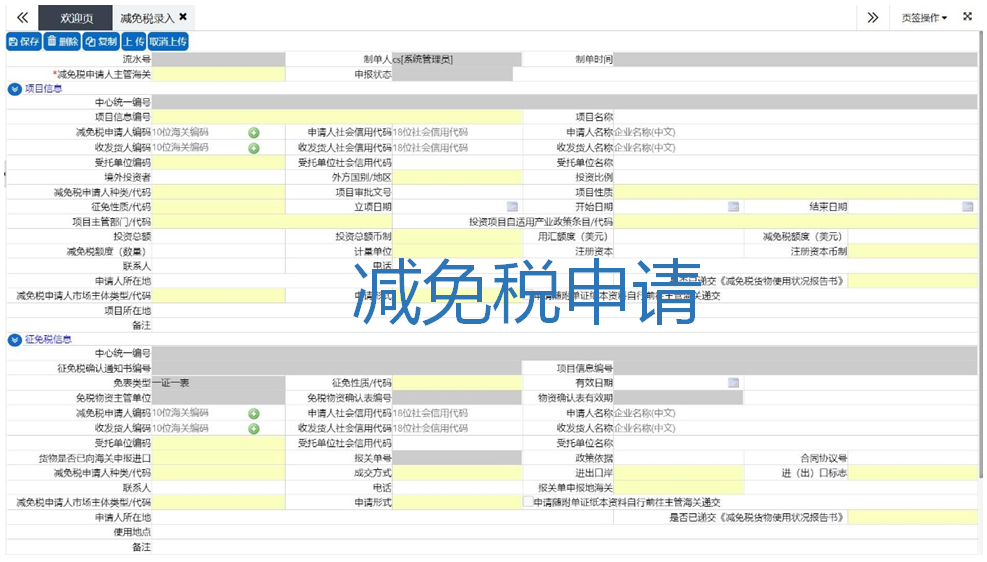Click the 政策依据 input field
The image size is (987, 562).
[679, 458]
